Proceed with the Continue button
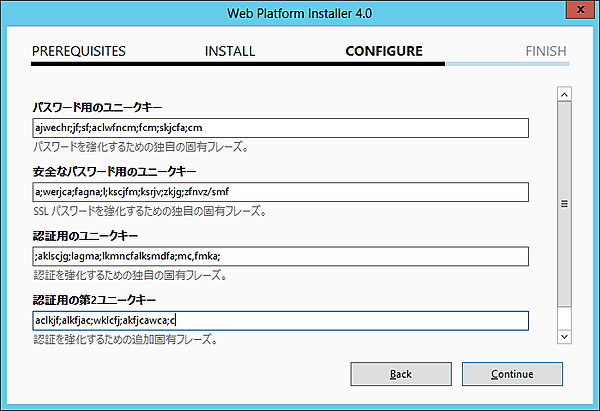600x411 pixels. tap(512, 374)
